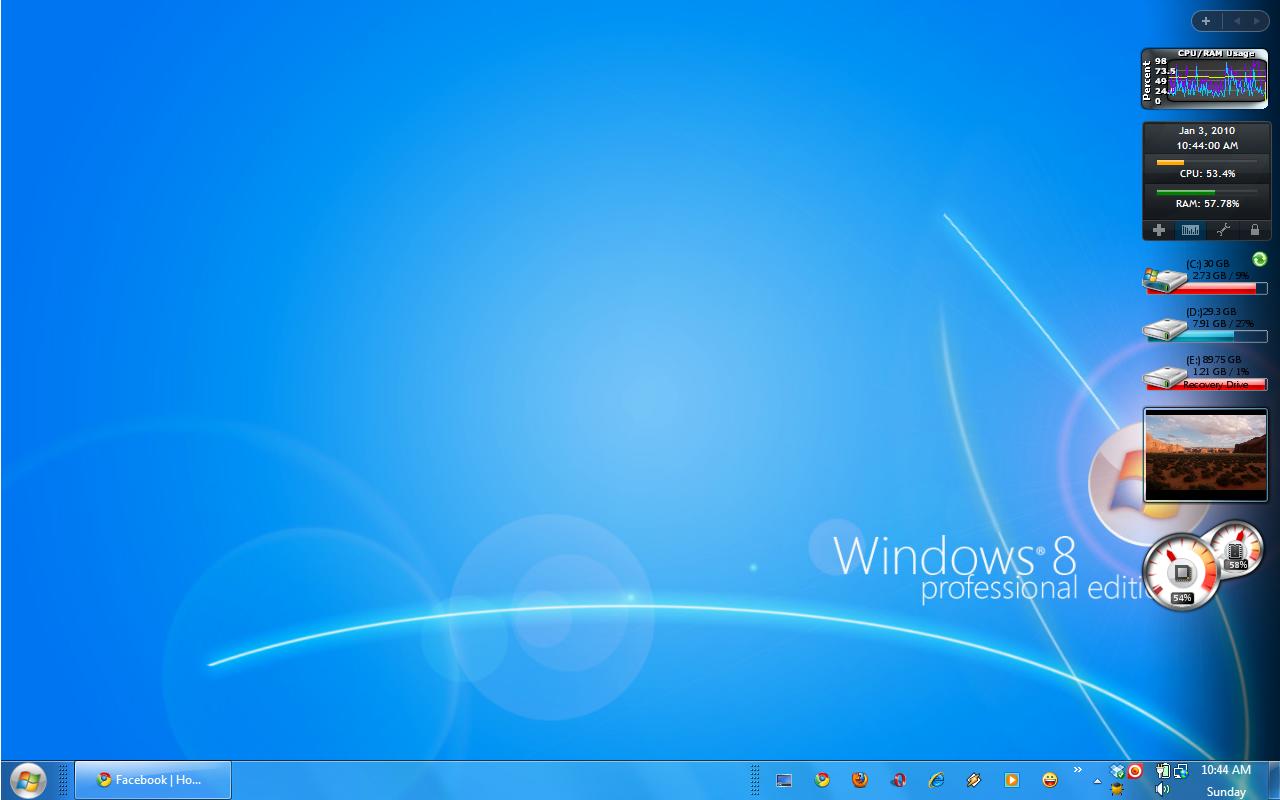
Task: Switch to the Facebook Chrome window
Action: [153, 780]
